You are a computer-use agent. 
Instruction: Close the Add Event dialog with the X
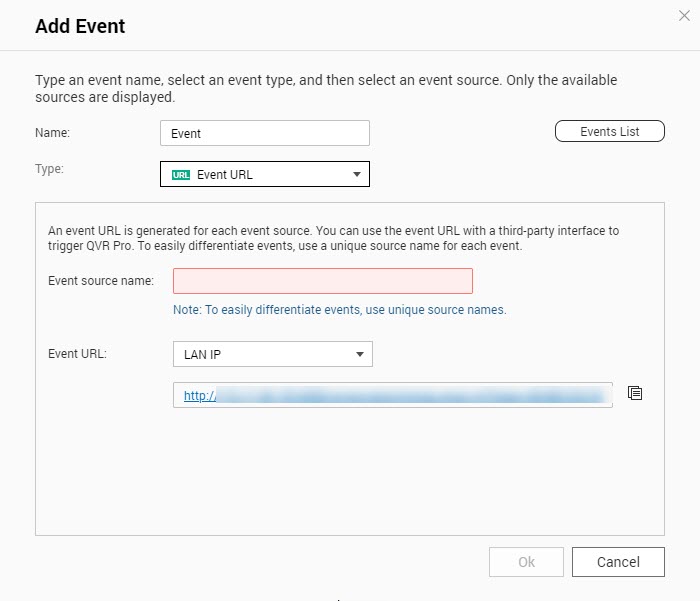coord(683,14)
